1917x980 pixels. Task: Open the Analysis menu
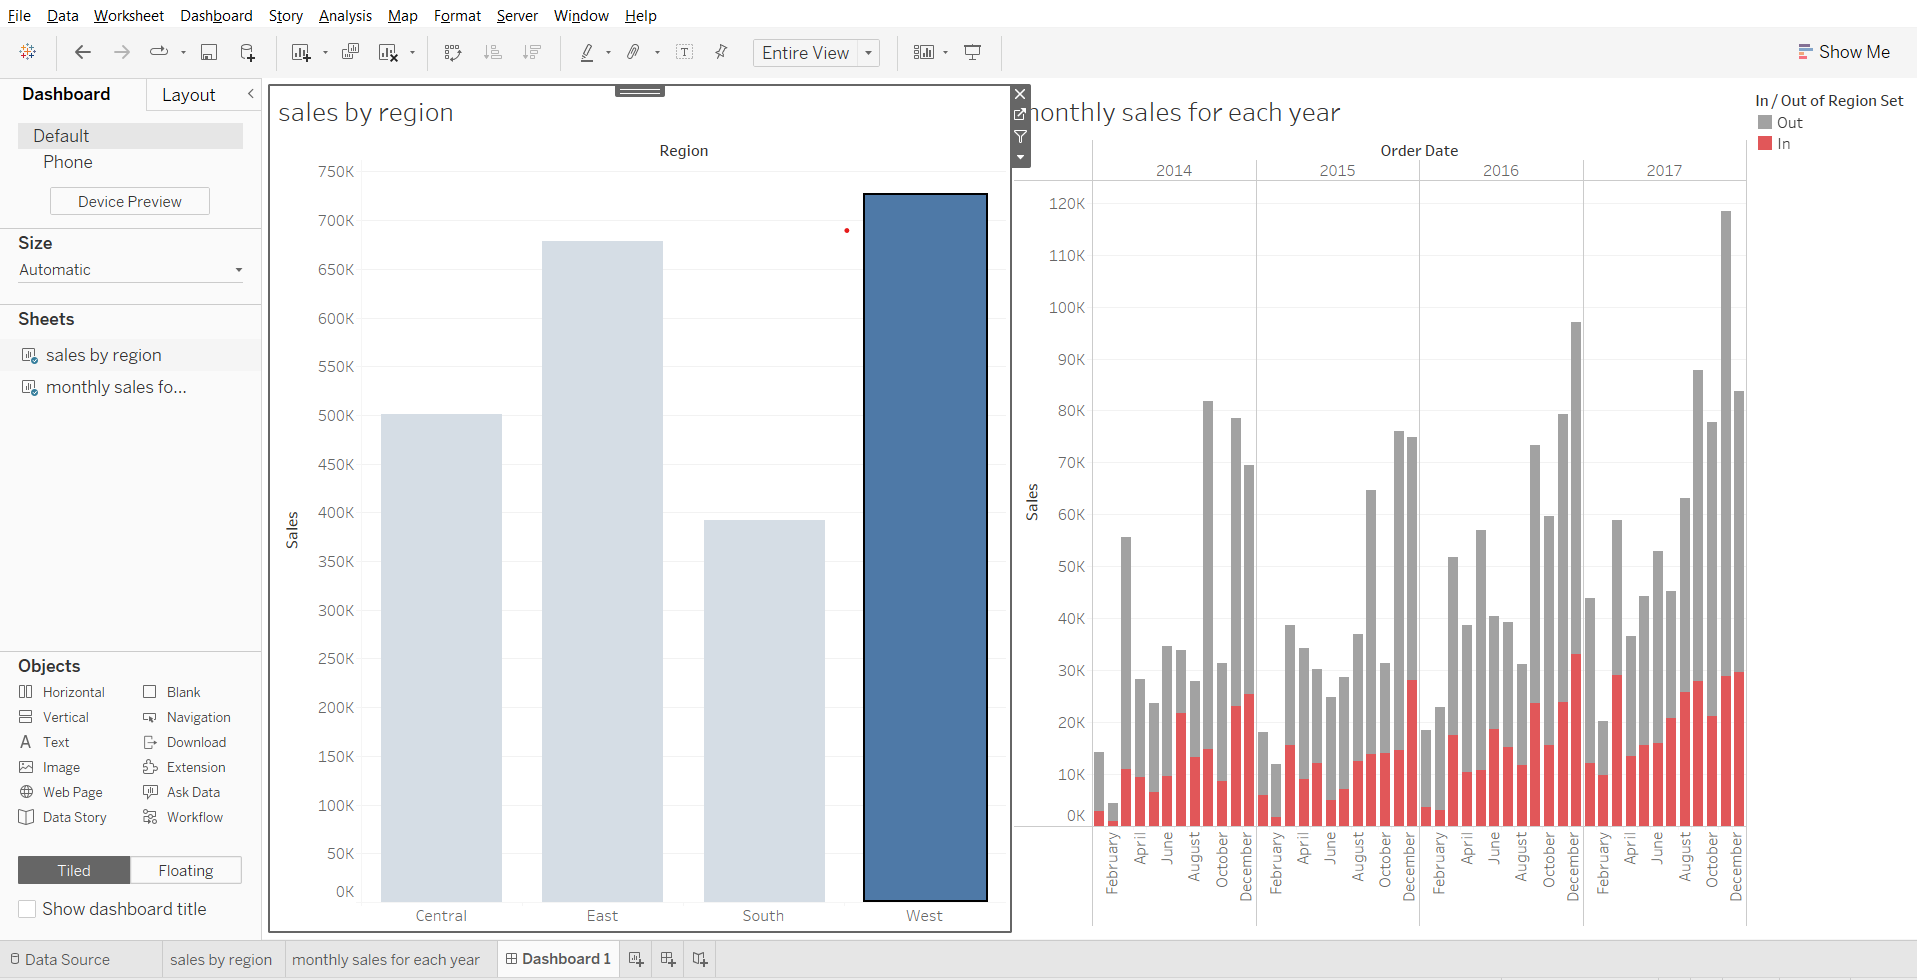(x=345, y=16)
